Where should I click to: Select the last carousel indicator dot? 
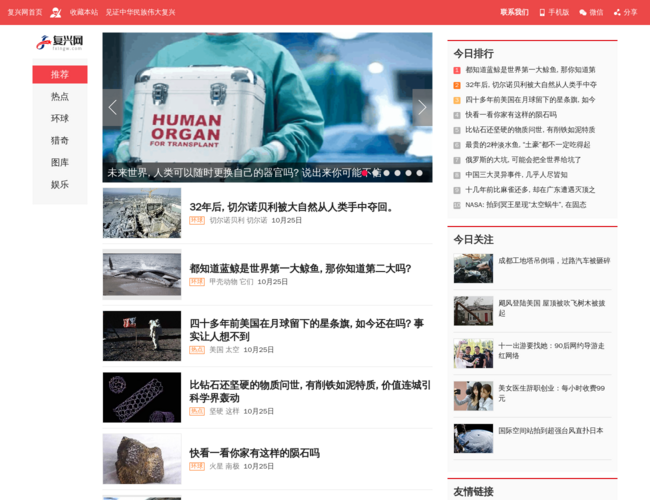point(420,173)
